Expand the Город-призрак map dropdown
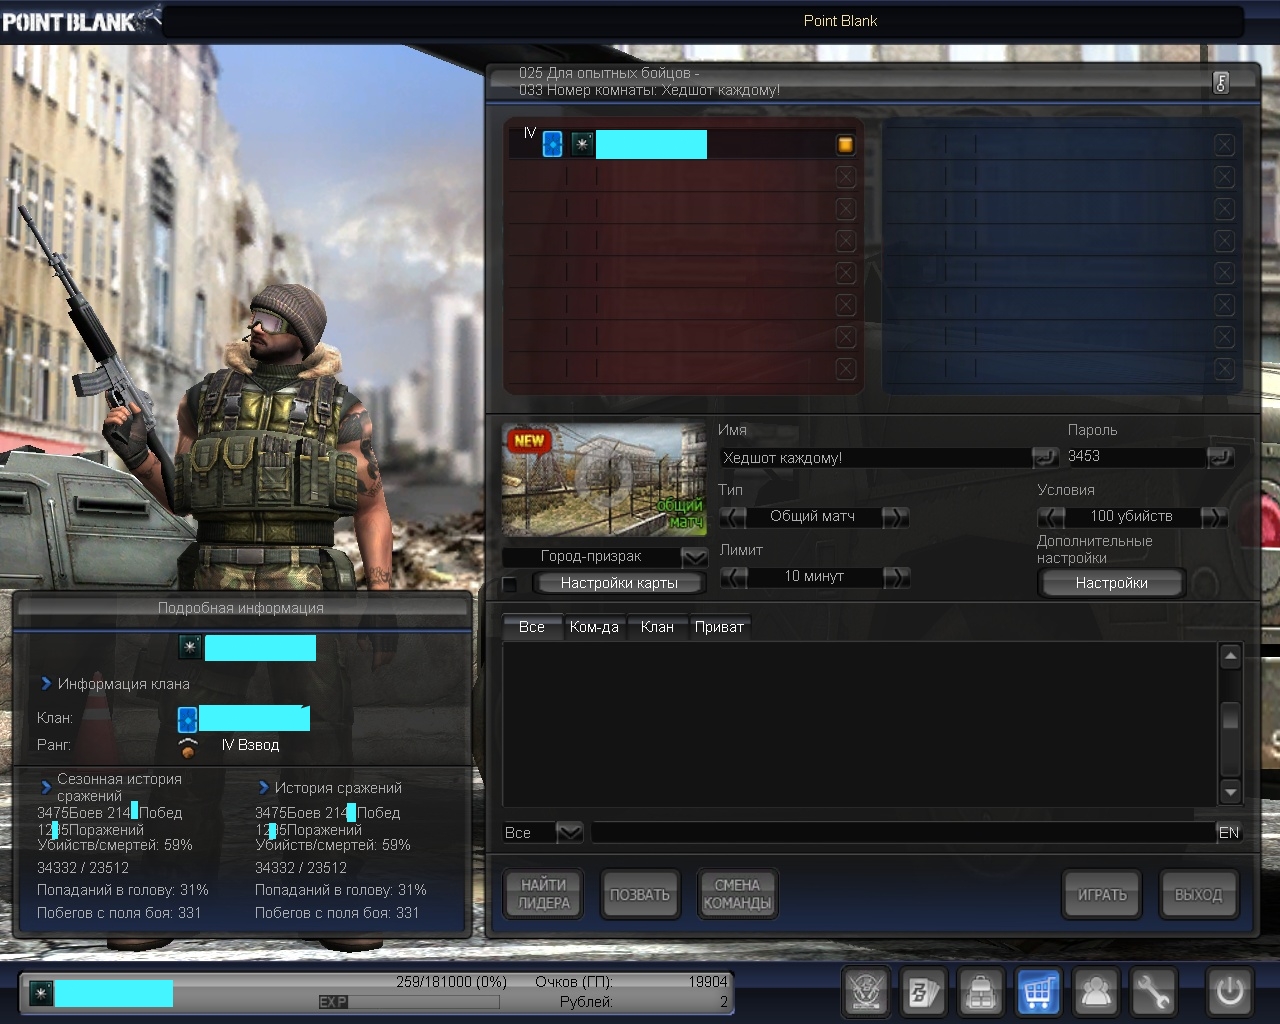 694,557
